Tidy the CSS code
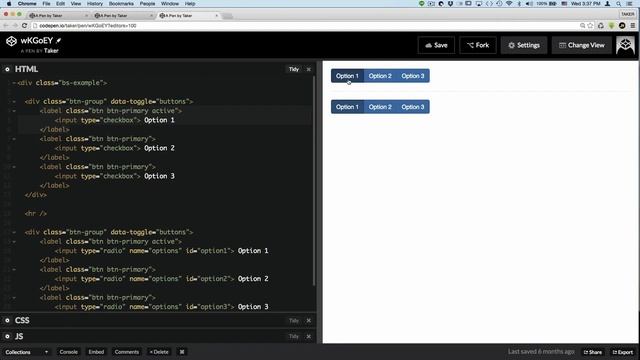This screenshot has width=640, height=360. click(x=294, y=320)
